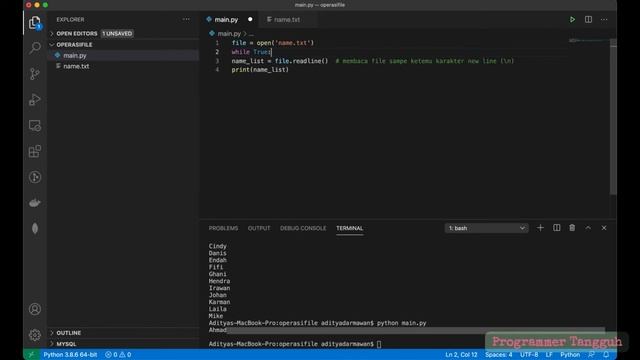
Task: Click line 1 with file = open('name.txt')
Action: click(x=273, y=43)
